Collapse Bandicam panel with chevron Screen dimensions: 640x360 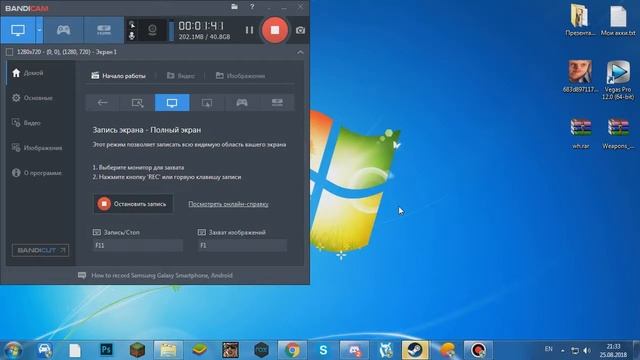pyautogui.click(x=300, y=52)
